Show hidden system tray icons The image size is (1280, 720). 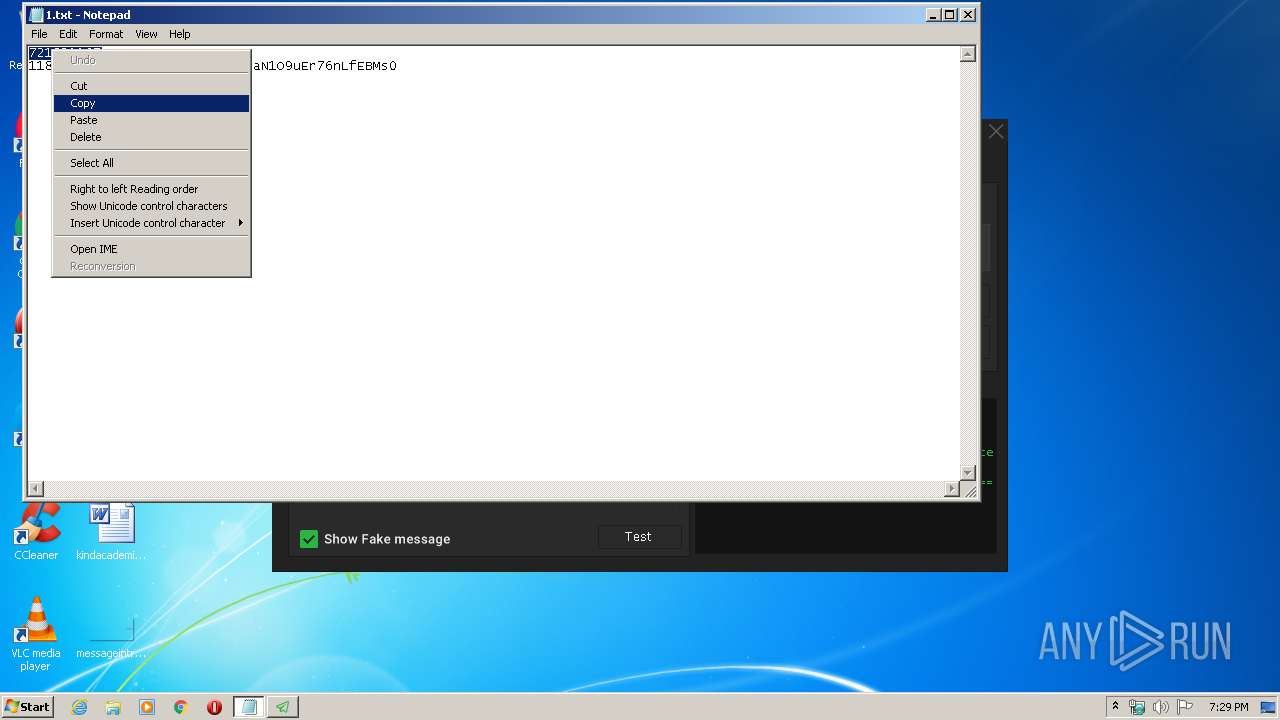1115,706
